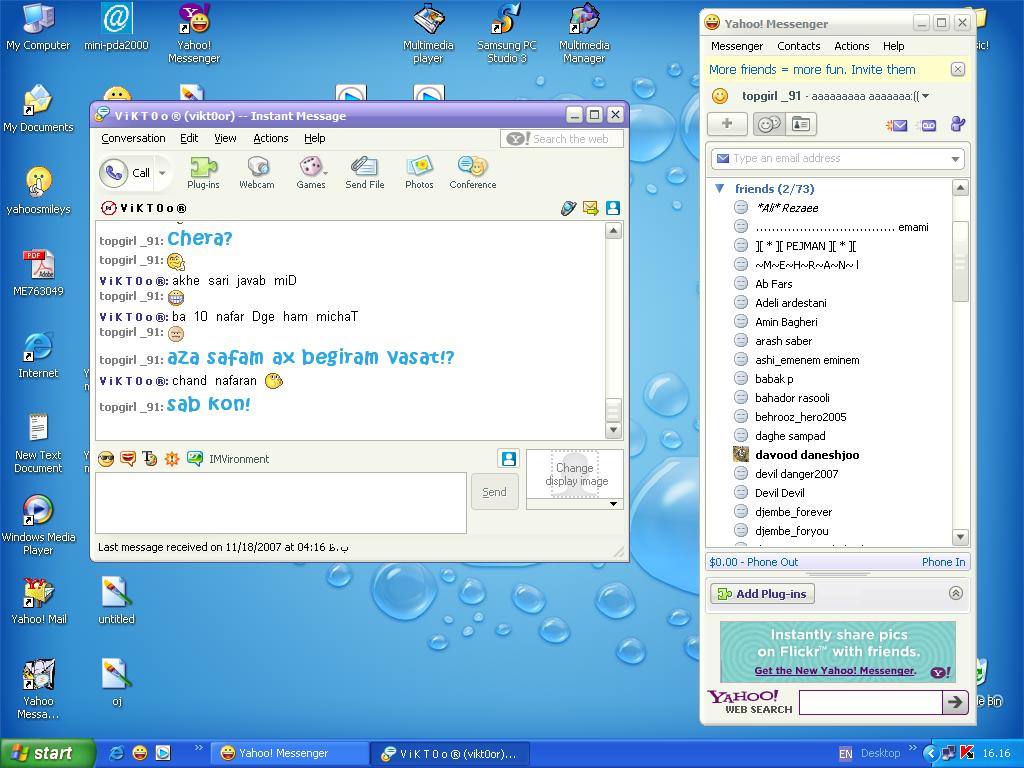The width and height of the screenshot is (1024, 768).
Task: Open Samsung PC Studio 3 desktop icon
Action: coord(507,34)
